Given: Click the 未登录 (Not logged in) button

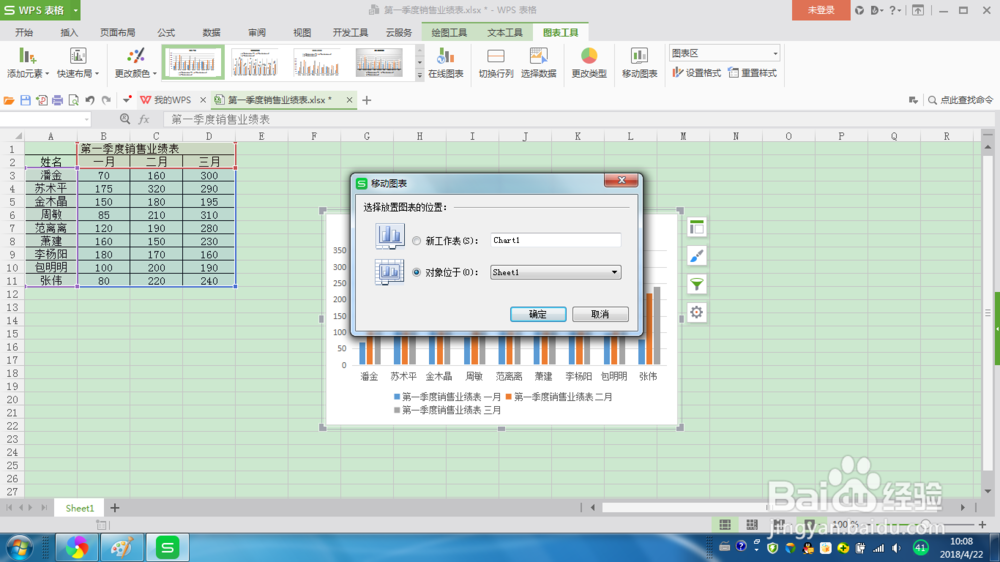Looking at the screenshot, I should click(821, 10).
